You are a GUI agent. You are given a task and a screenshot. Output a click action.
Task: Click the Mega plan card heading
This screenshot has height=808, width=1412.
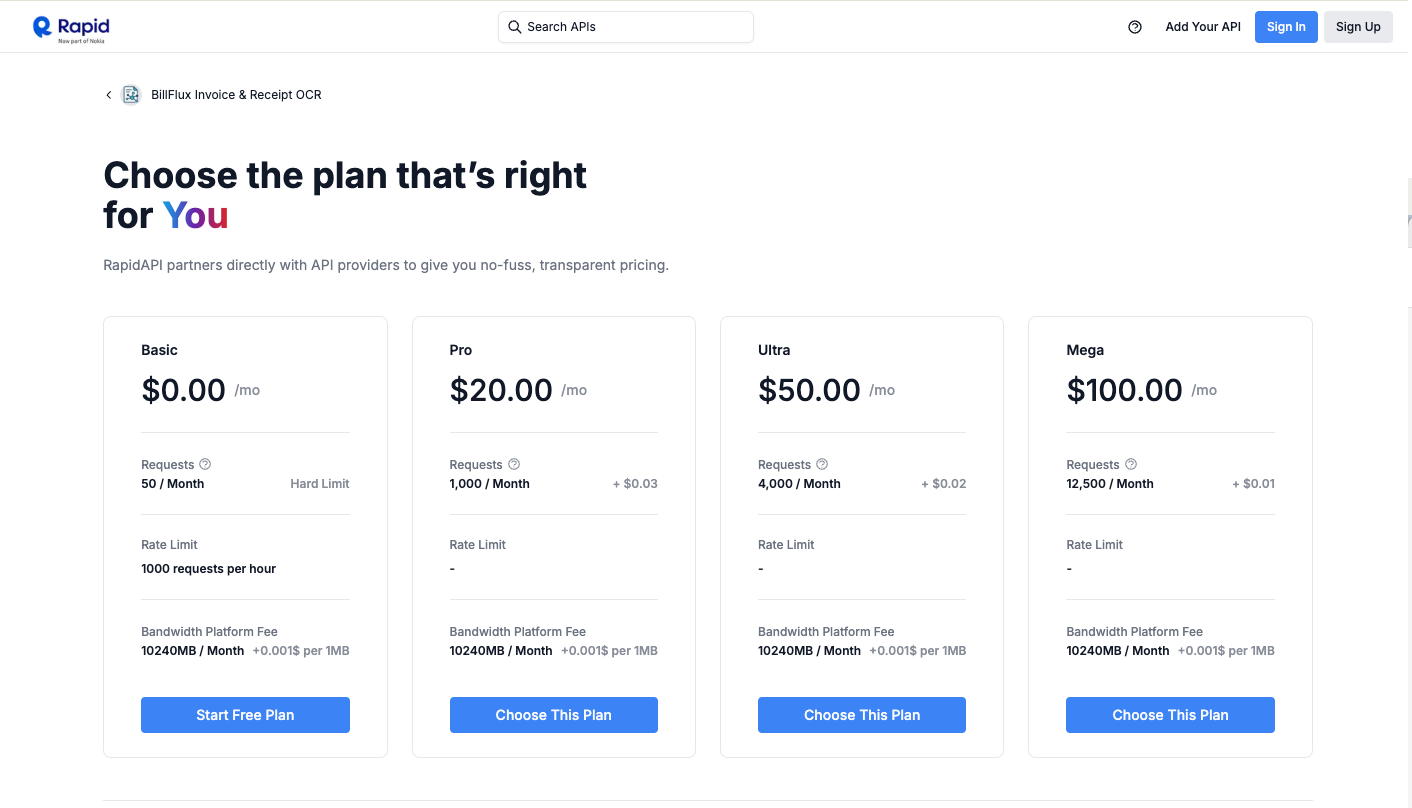click(1085, 350)
